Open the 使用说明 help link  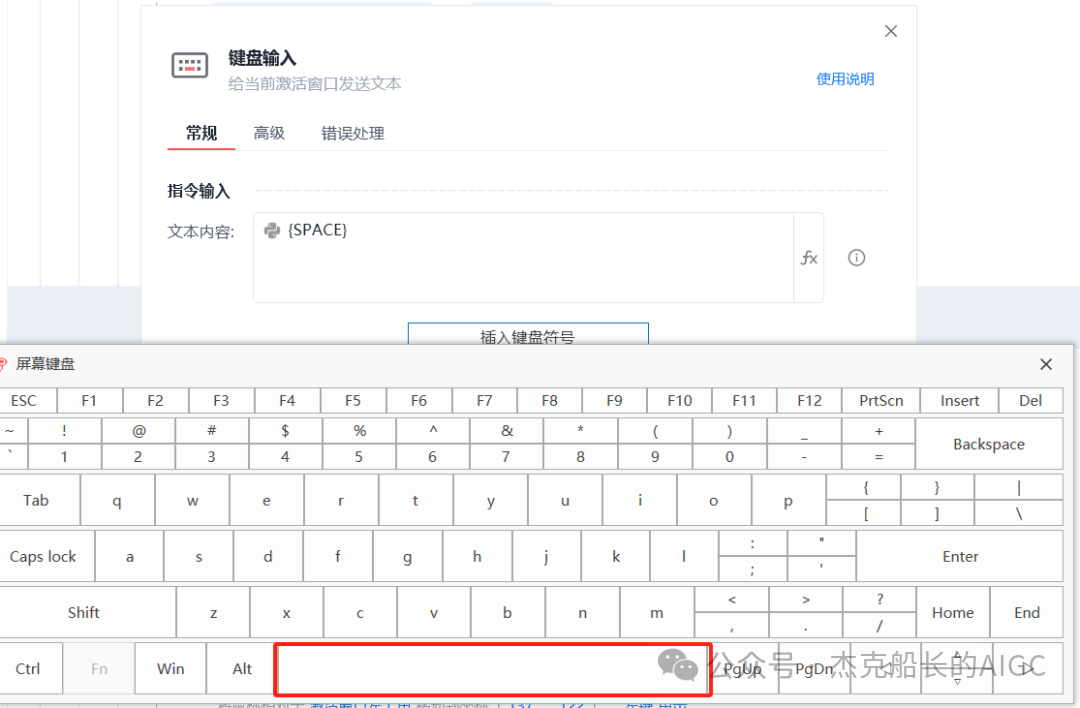pyautogui.click(x=845, y=79)
